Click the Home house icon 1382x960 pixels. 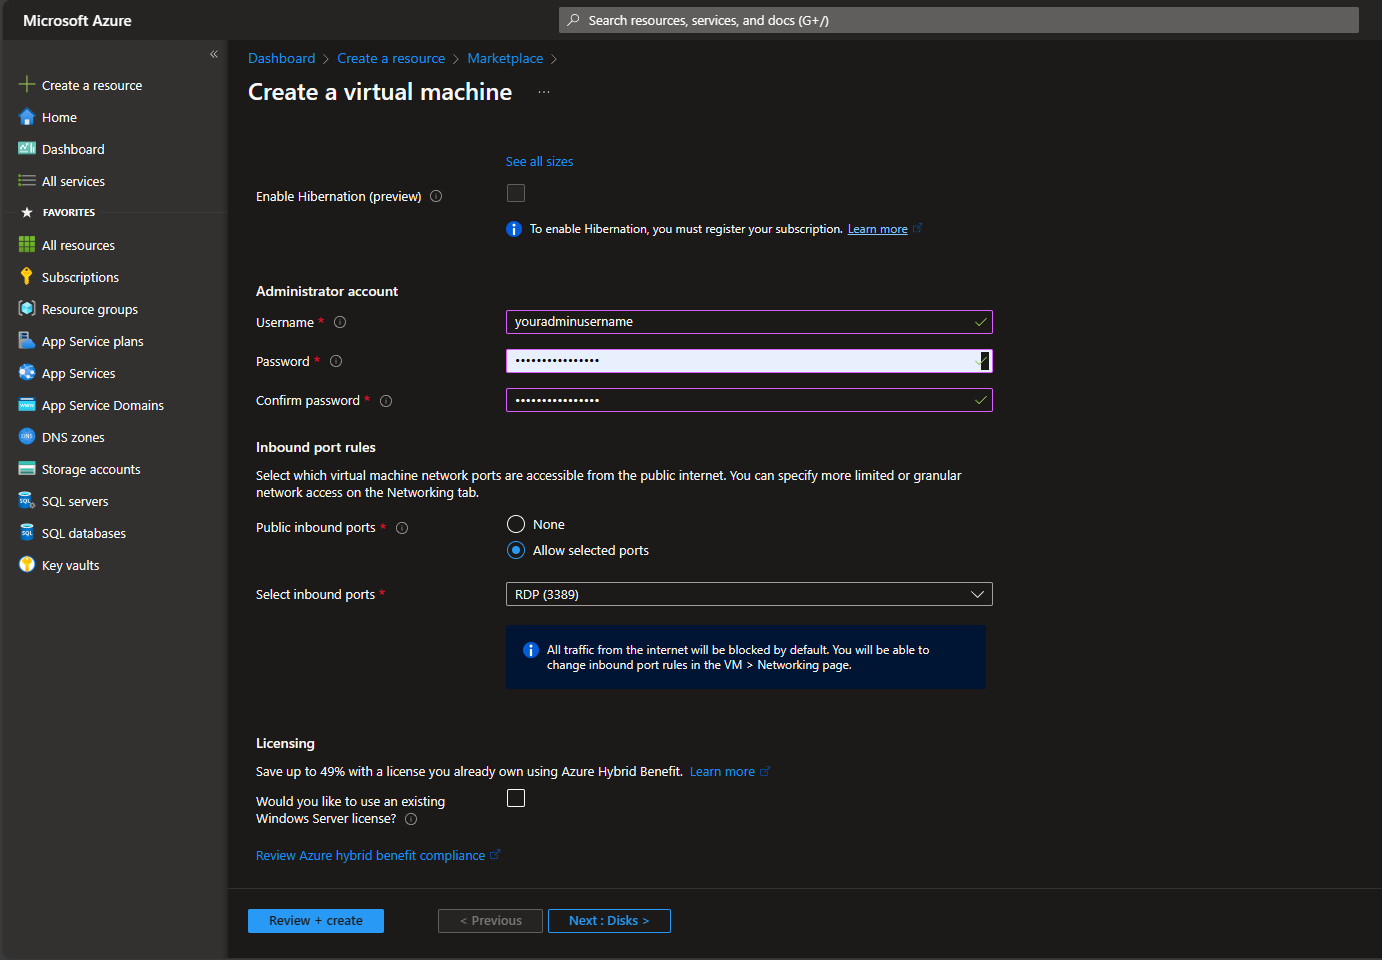tap(27, 117)
